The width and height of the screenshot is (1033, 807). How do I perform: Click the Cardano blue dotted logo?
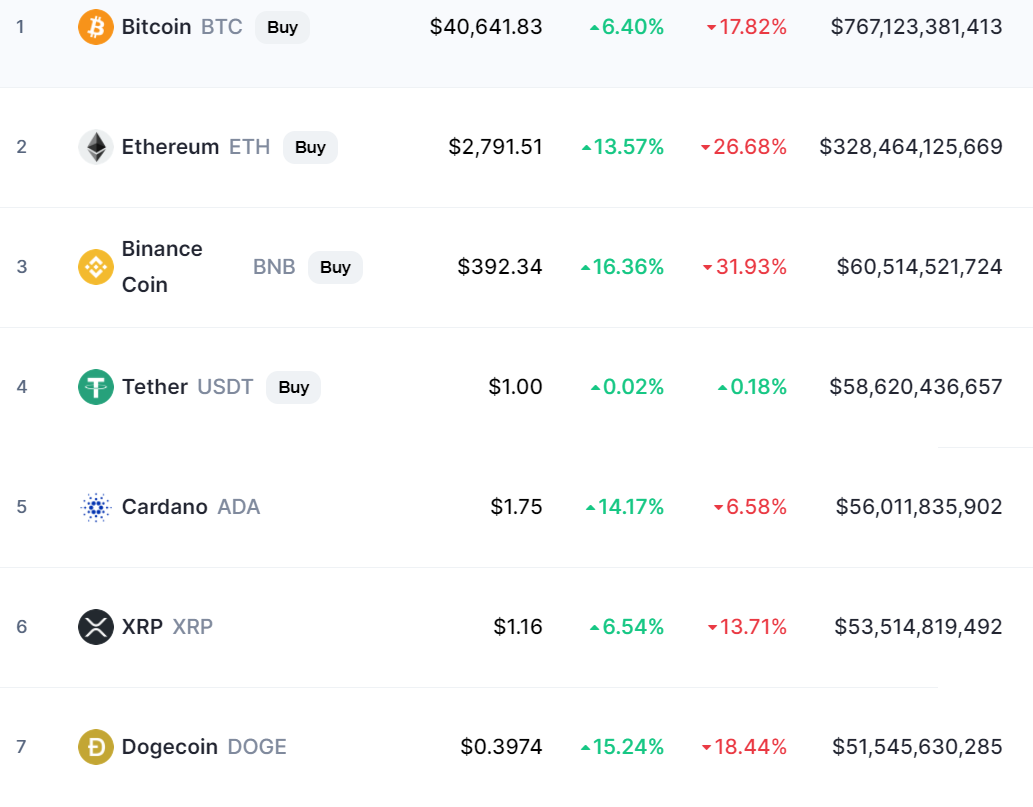(96, 507)
